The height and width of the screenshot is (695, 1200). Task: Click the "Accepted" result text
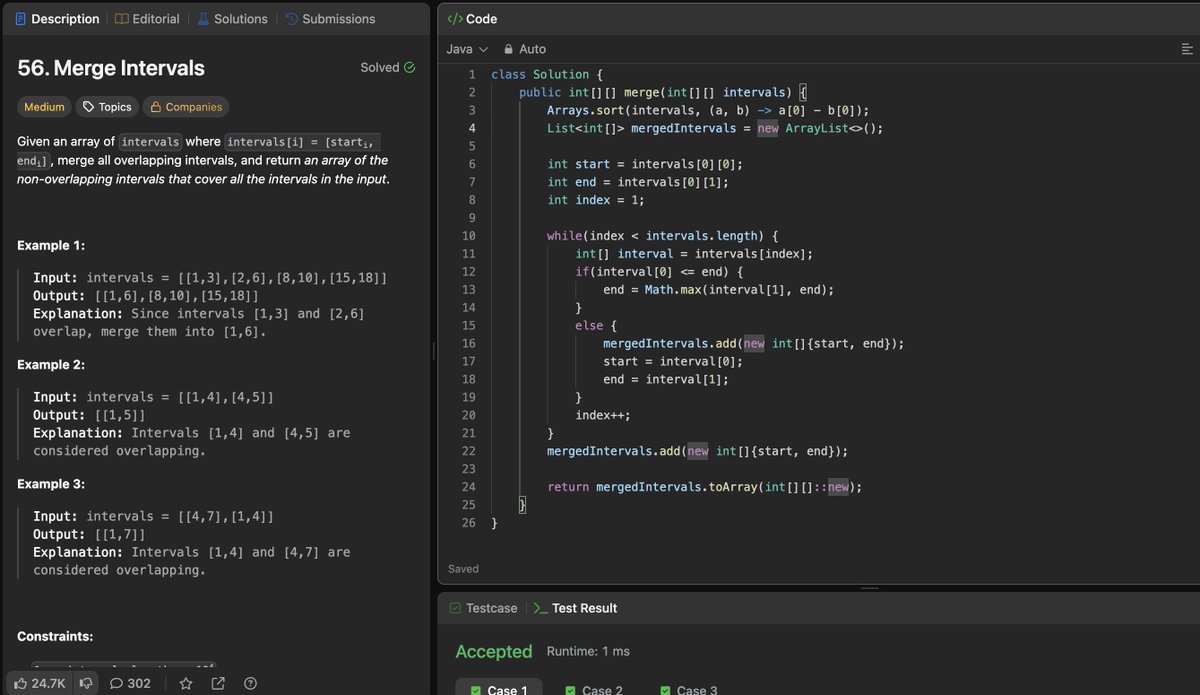(494, 651)
